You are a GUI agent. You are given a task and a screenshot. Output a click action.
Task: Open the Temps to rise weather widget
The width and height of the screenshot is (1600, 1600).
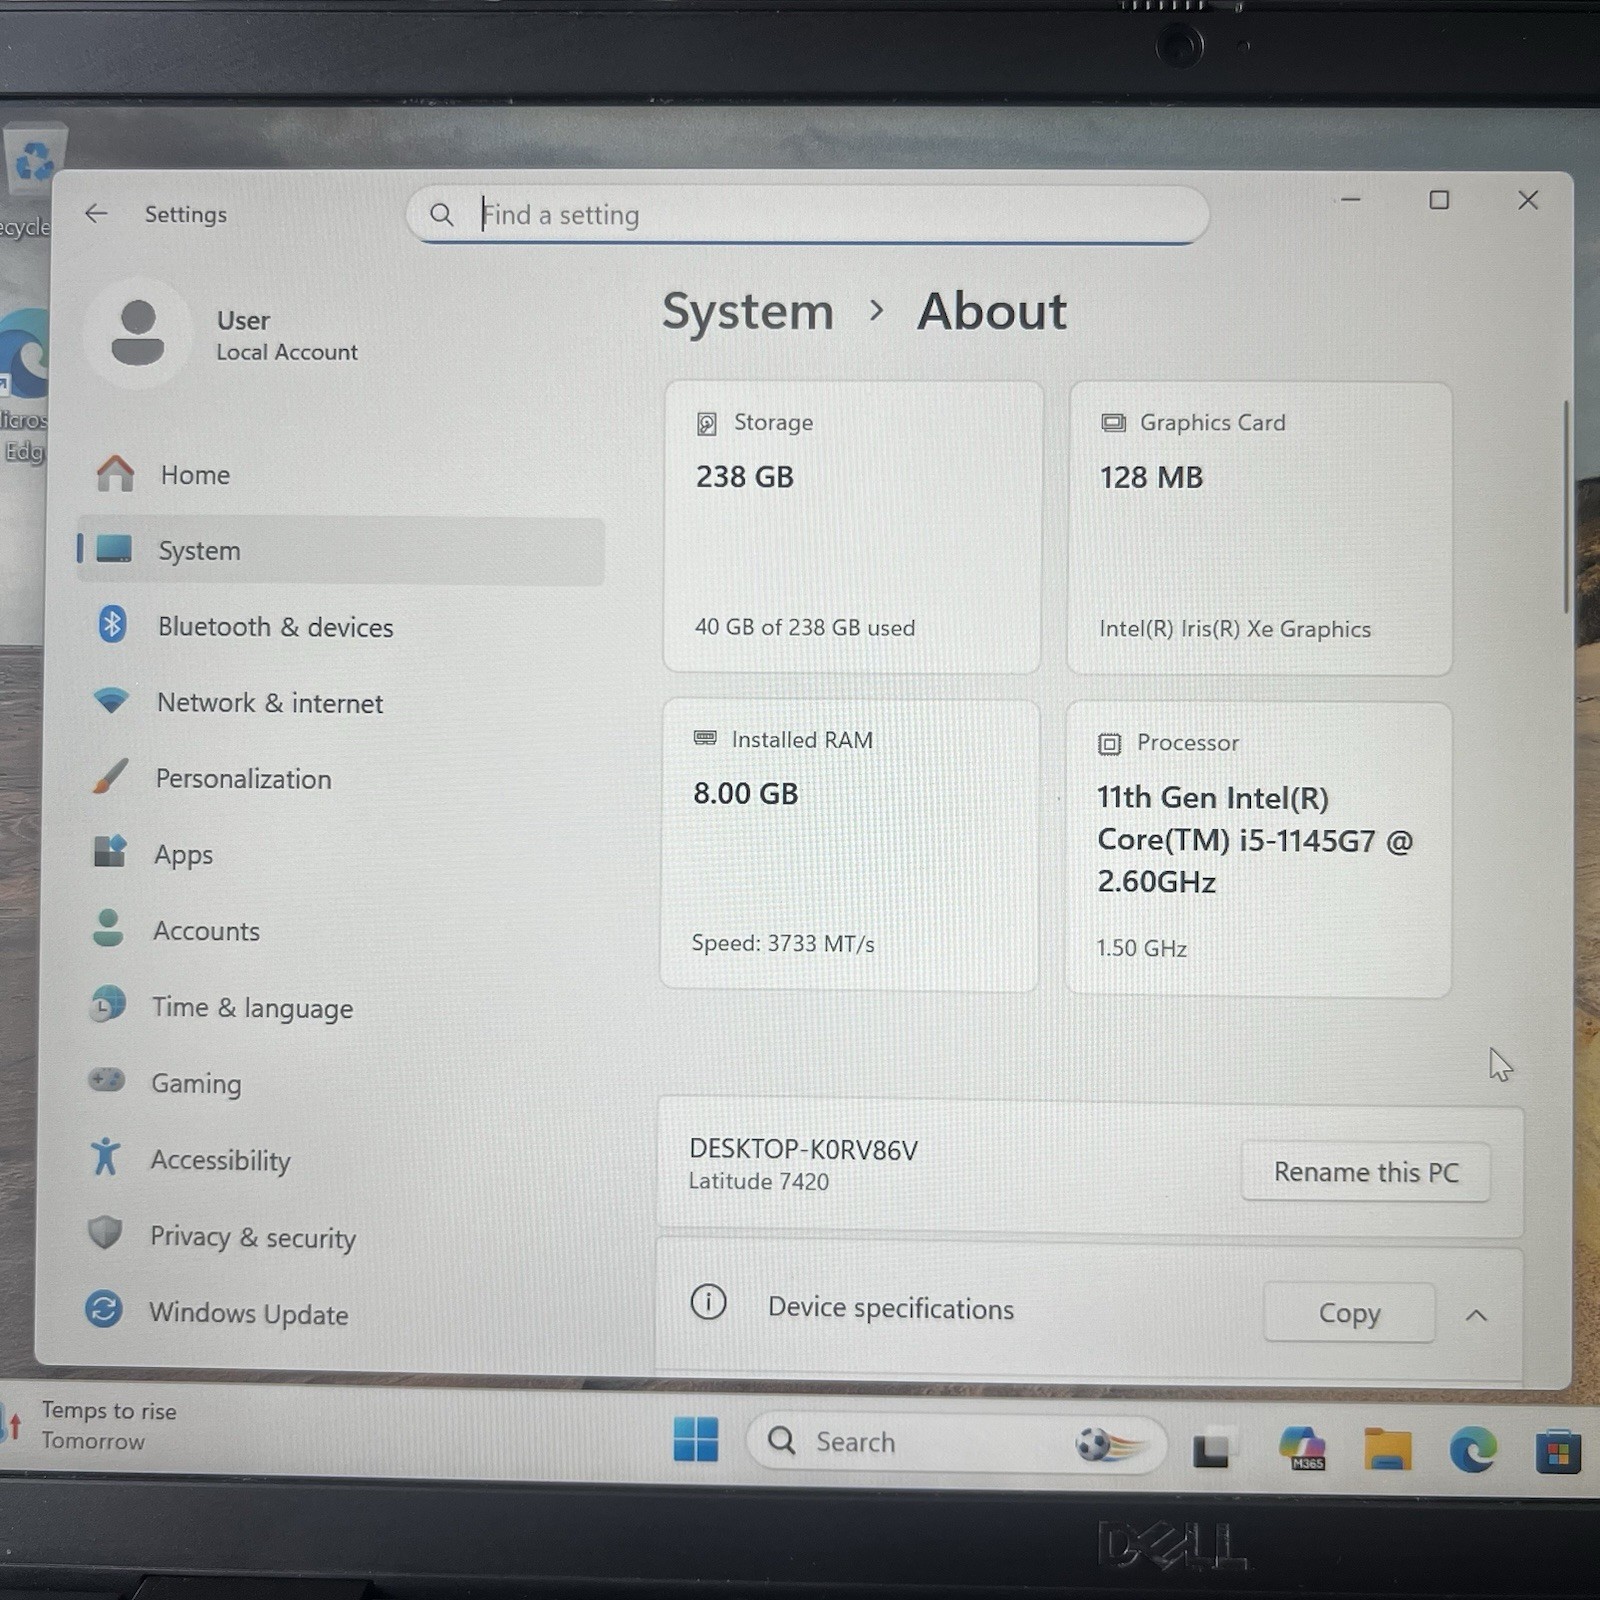pos(90,1425)
